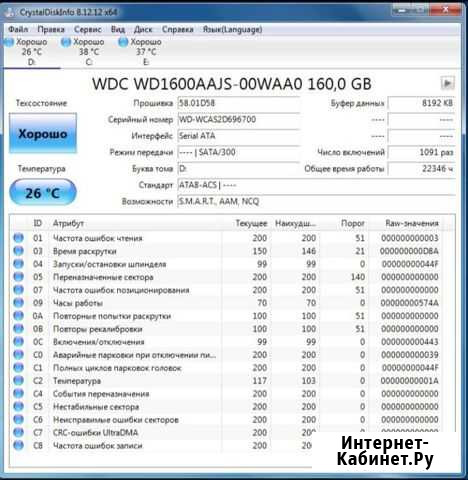468x480 pixels.
Task: Select row CRC-ошибки UltraDMA
Action: coord(227,433)
